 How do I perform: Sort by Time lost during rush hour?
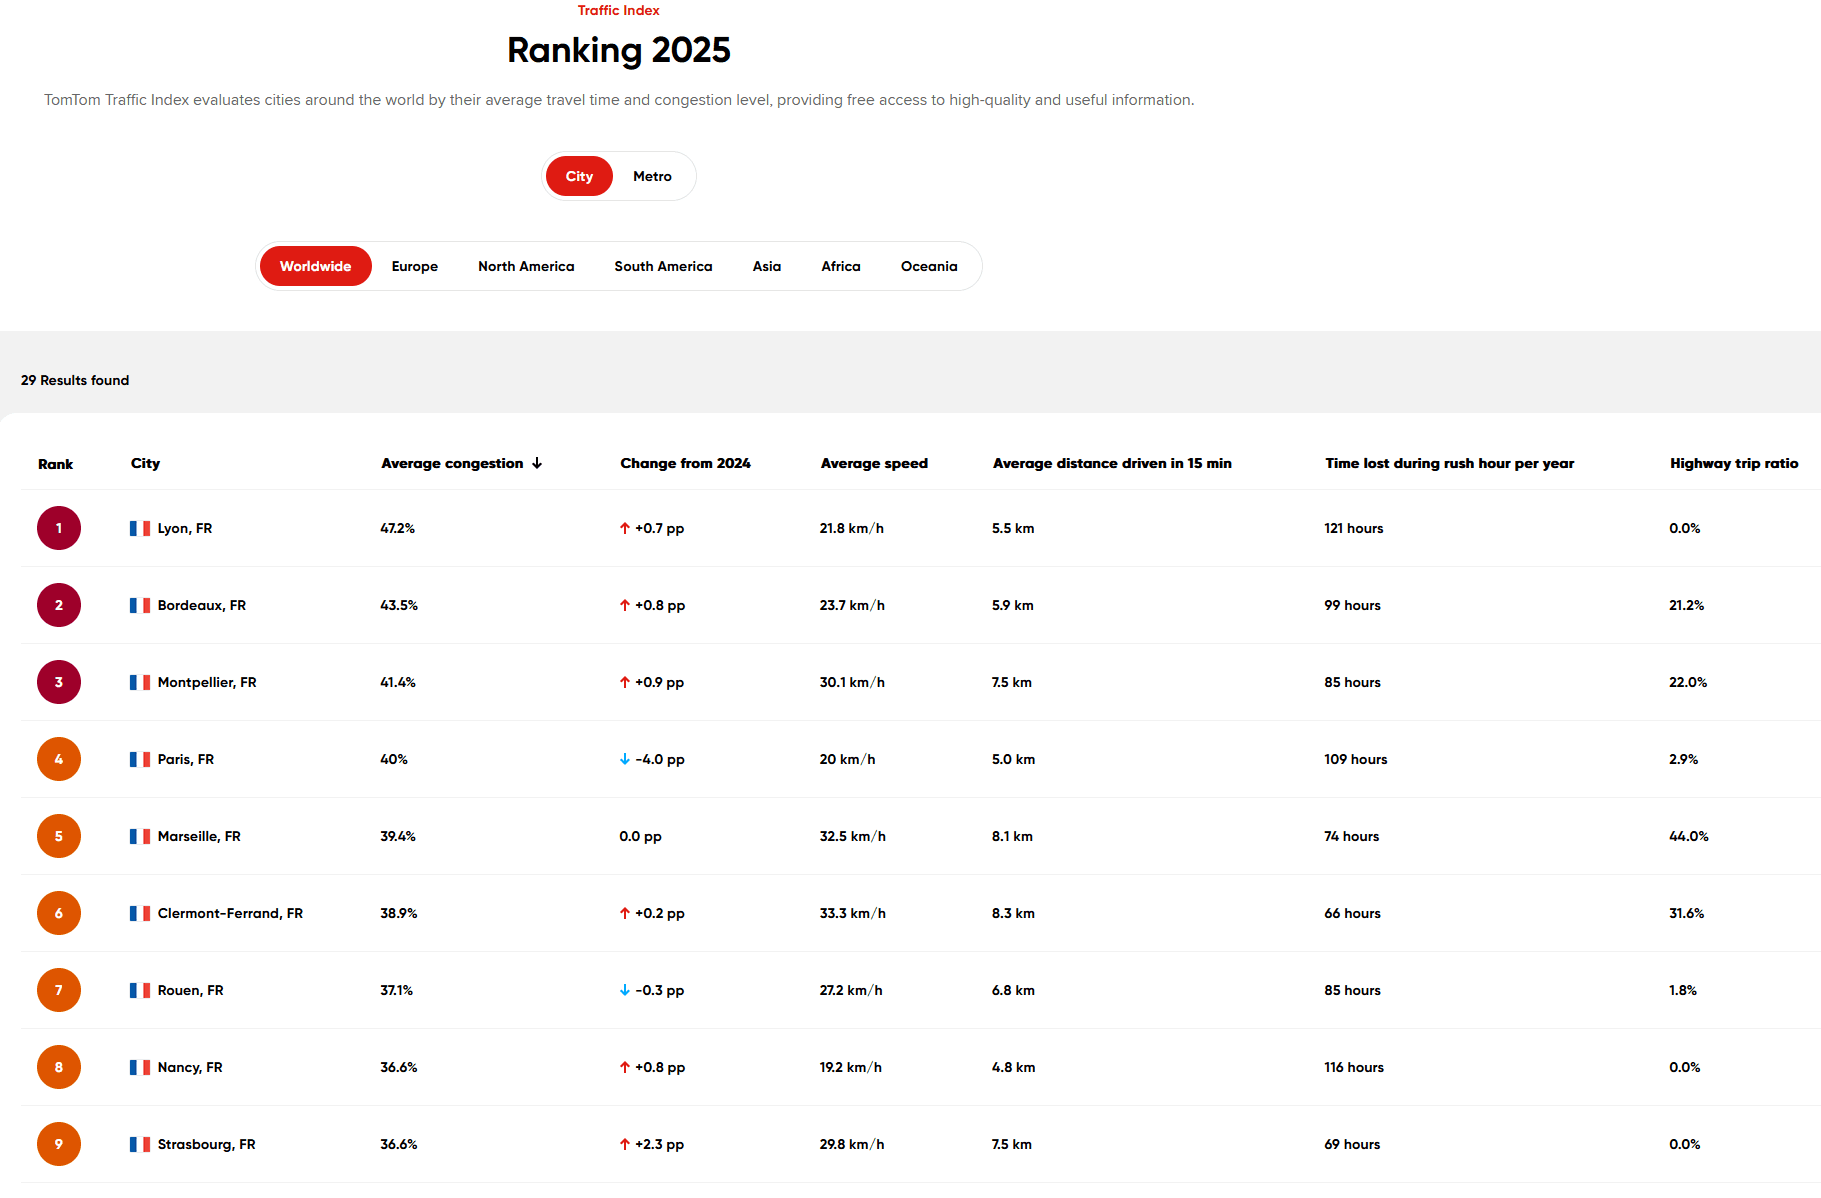tap(1449, 463)
